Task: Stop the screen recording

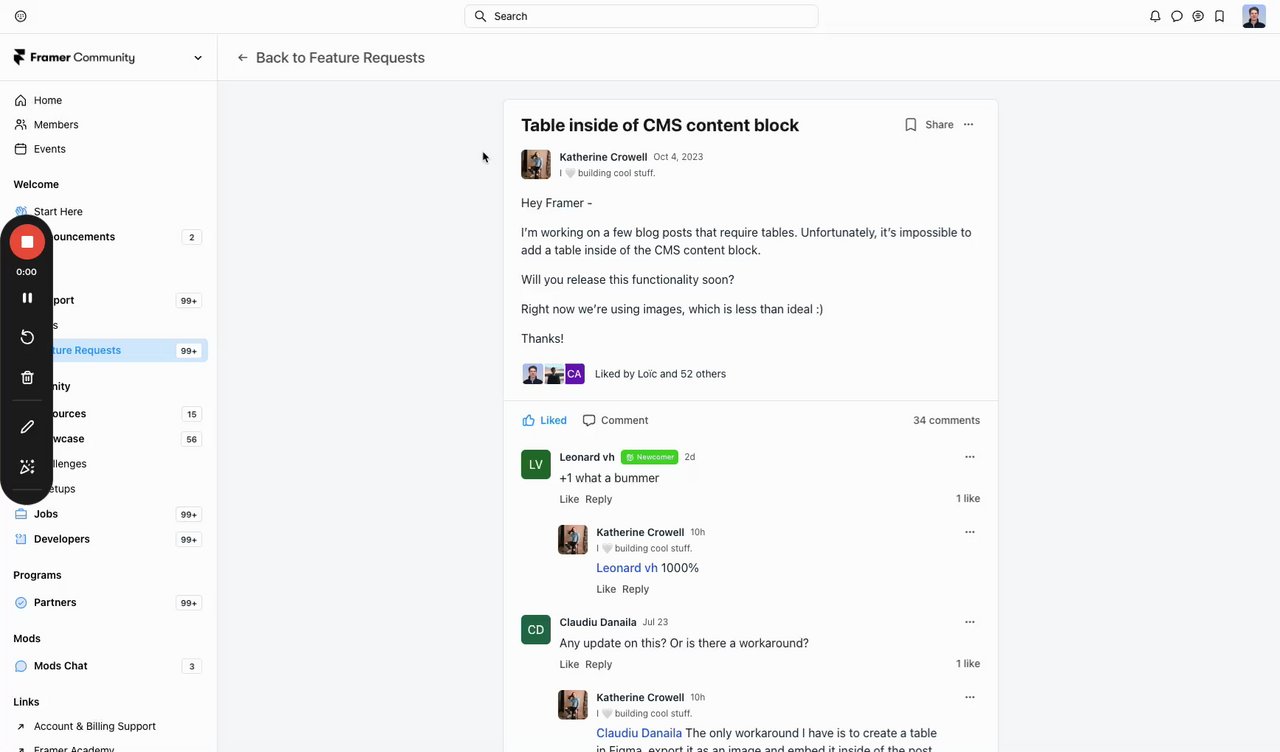Action: tap(27, 242)
